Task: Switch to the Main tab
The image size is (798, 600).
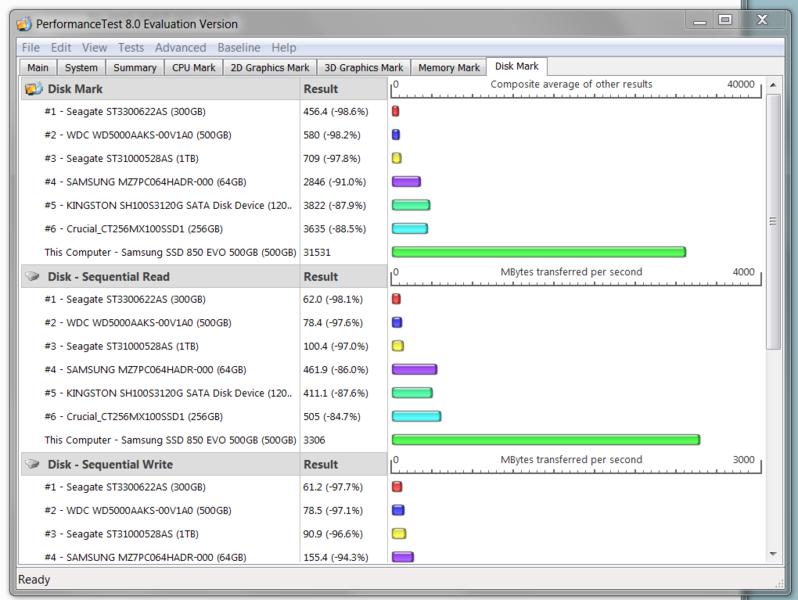Action: [38, 68]
